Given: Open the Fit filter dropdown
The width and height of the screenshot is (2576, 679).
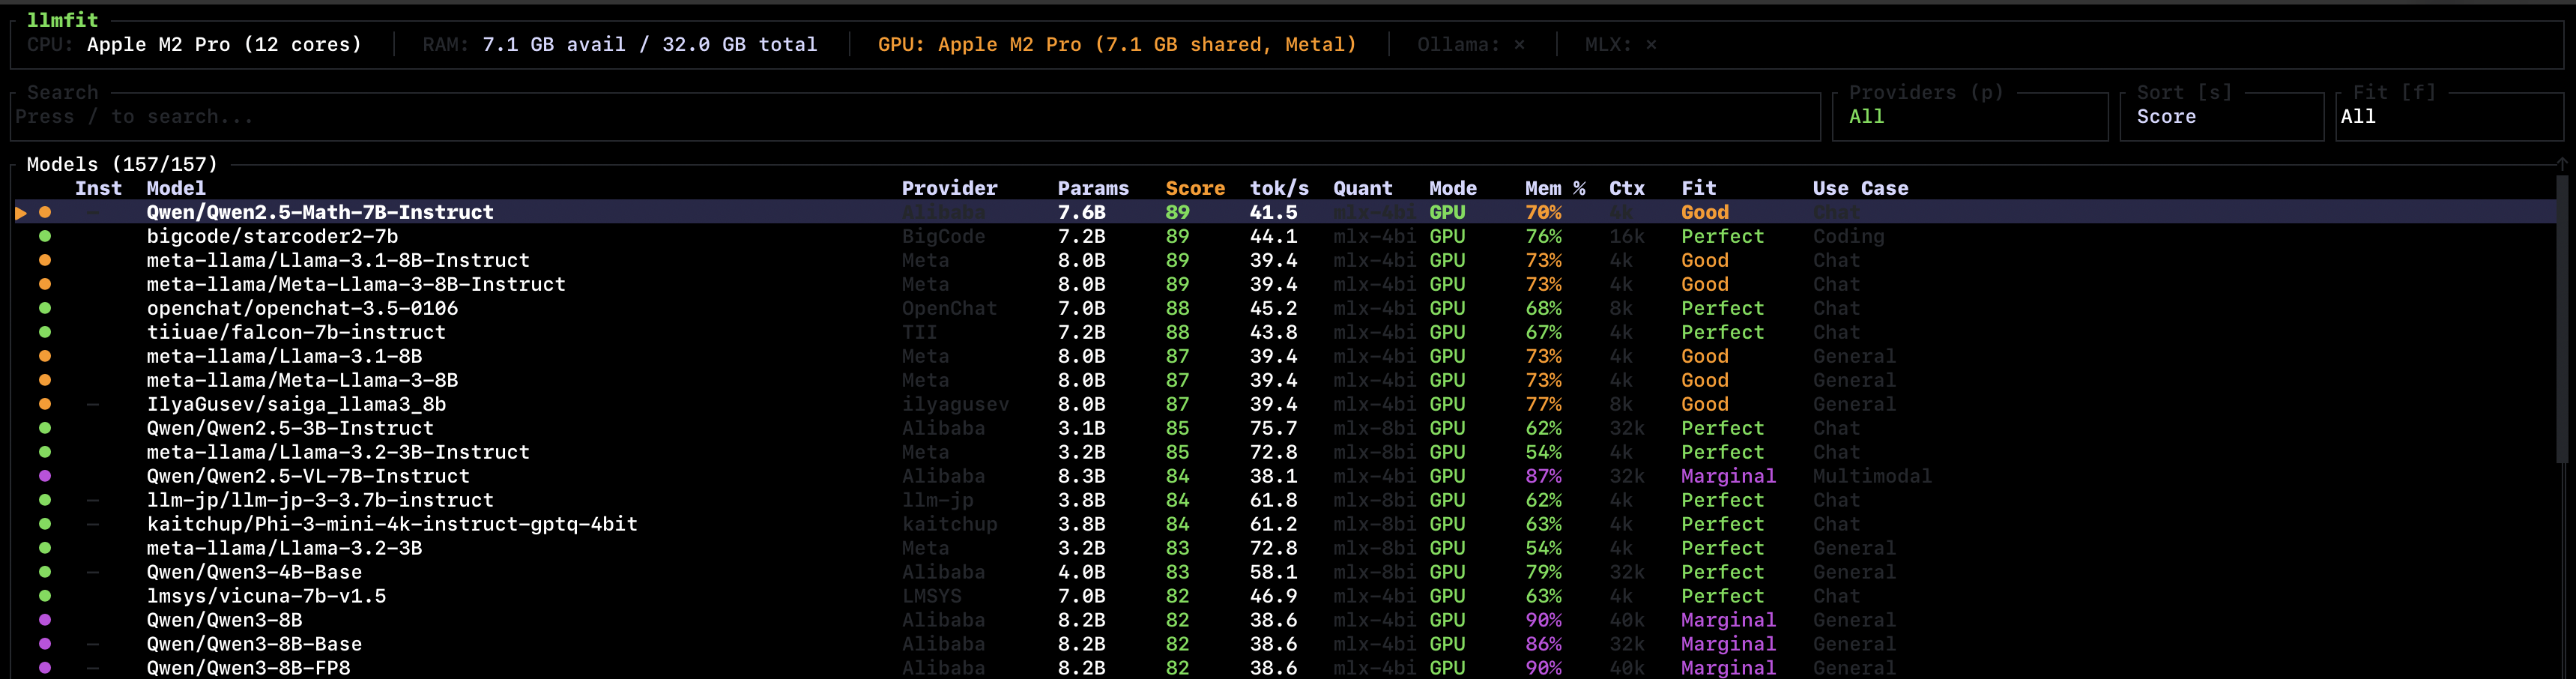Looking at the screenshot, I should (x=2450, y=116).
